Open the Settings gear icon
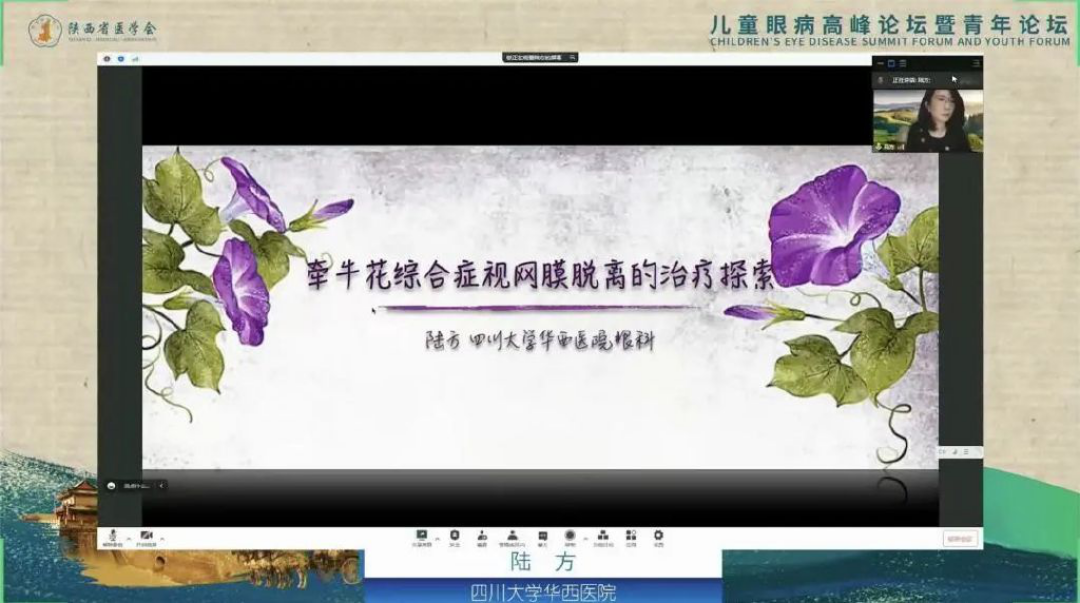This screenshot has height=603, width=1080. click(x=658, y=537)
